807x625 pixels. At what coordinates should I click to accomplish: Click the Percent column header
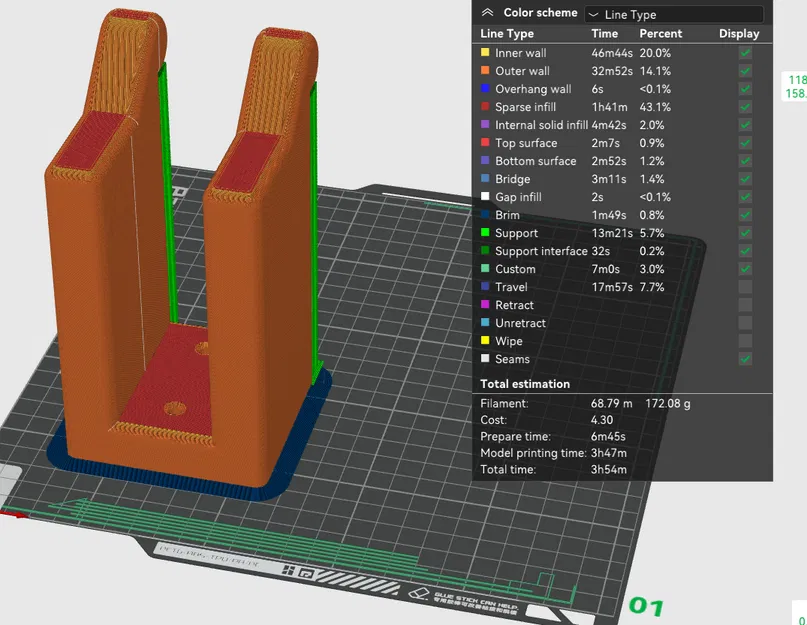[660, 33]
